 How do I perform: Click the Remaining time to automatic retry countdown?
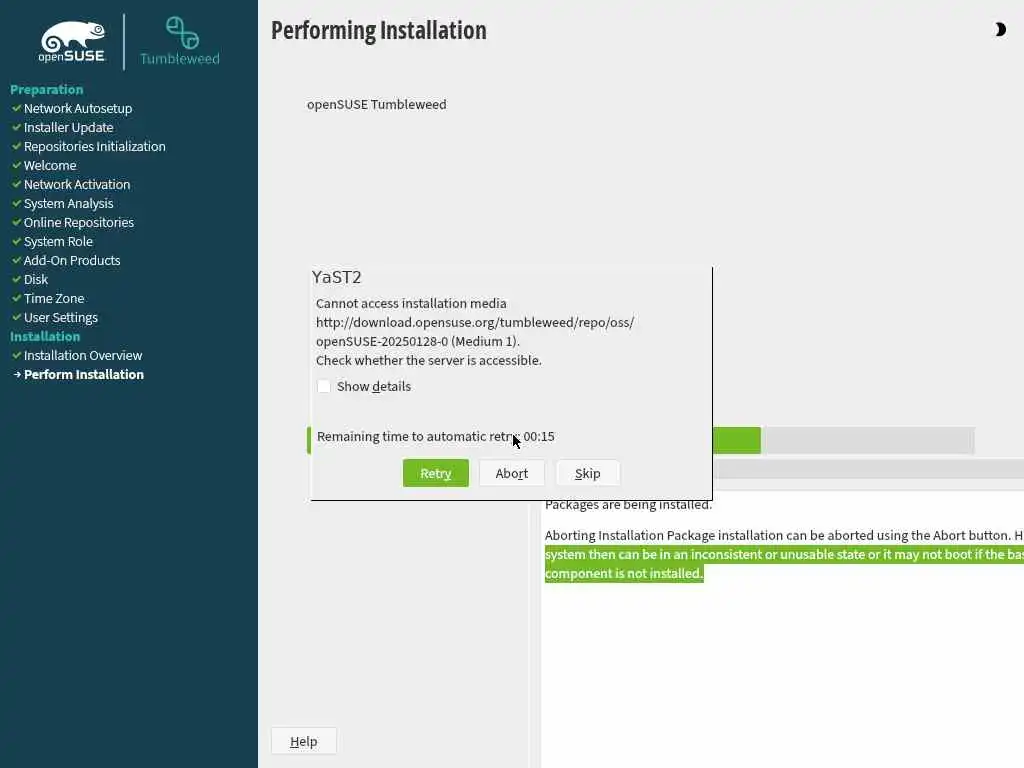click(436, 436)
